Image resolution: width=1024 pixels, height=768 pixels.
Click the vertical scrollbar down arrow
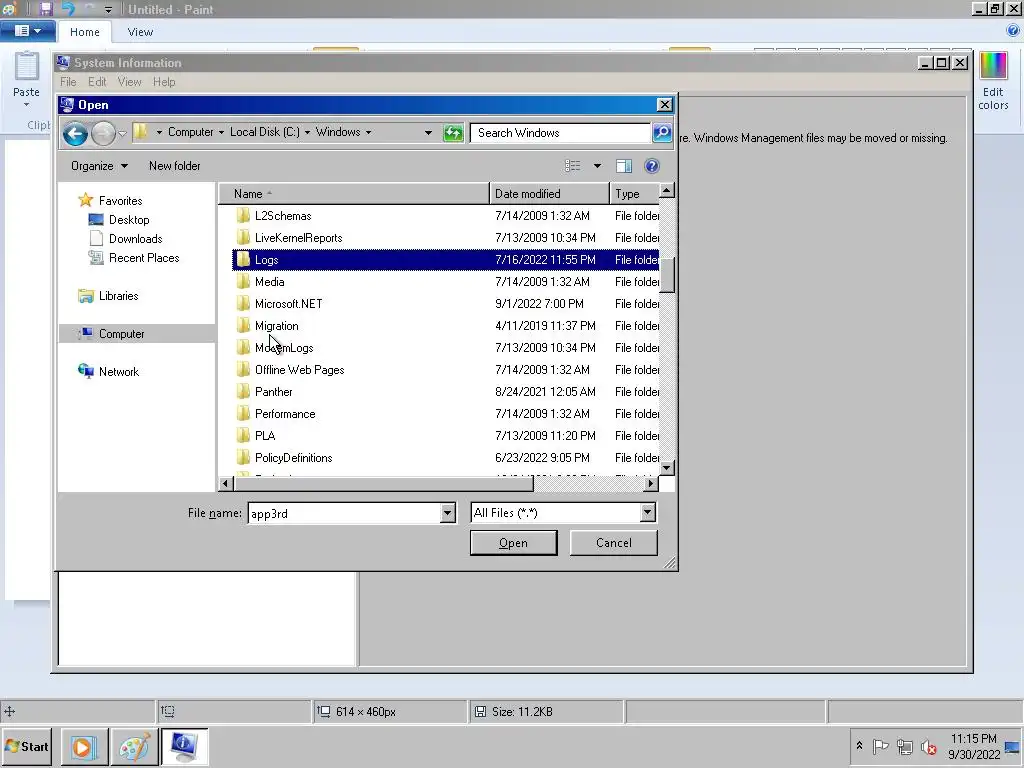pos(667,468)
